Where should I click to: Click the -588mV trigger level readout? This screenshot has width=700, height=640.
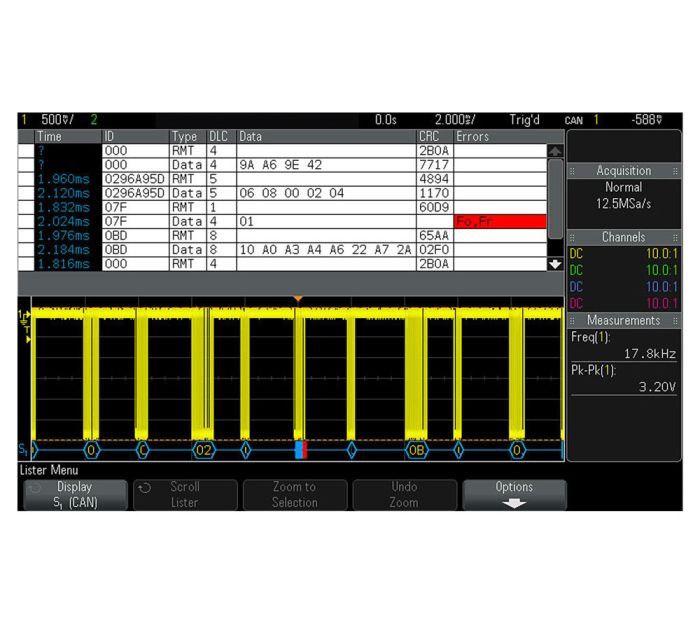click(646, 120)
